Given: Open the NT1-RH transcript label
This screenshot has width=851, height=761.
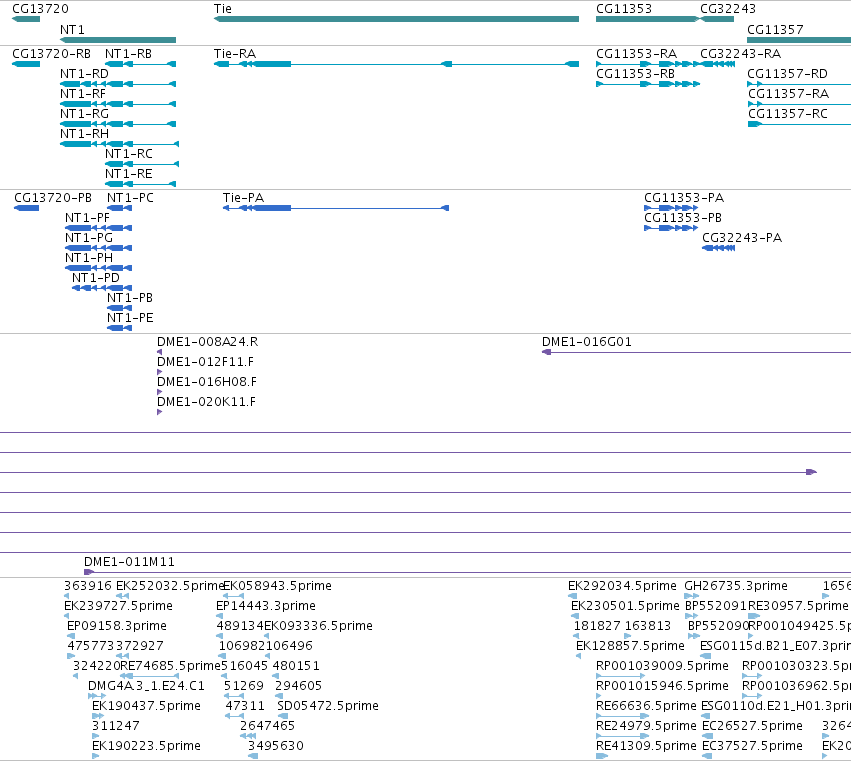Looking at the screenshot, I should (x=84, y=134).
